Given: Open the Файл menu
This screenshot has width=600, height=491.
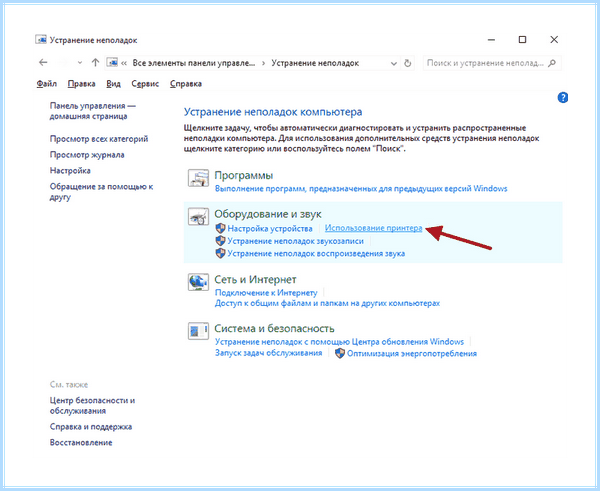Looking at the screenshot, I should [x=47, y=84].
